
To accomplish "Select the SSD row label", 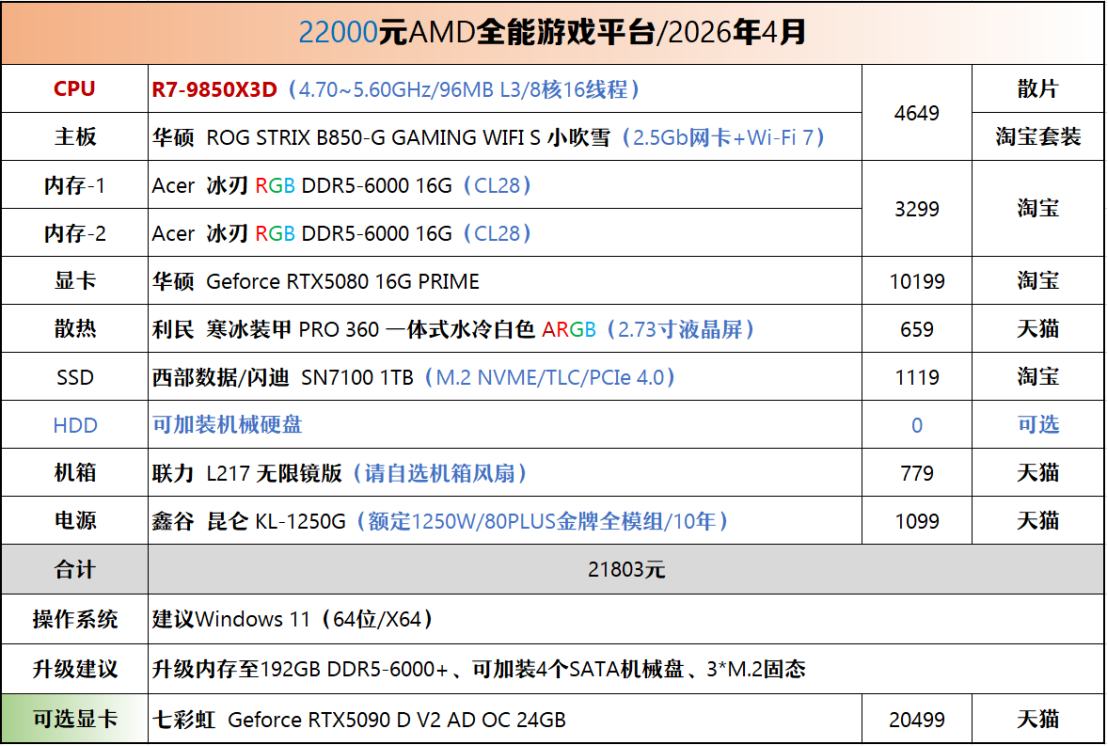I will pos(74,377).
